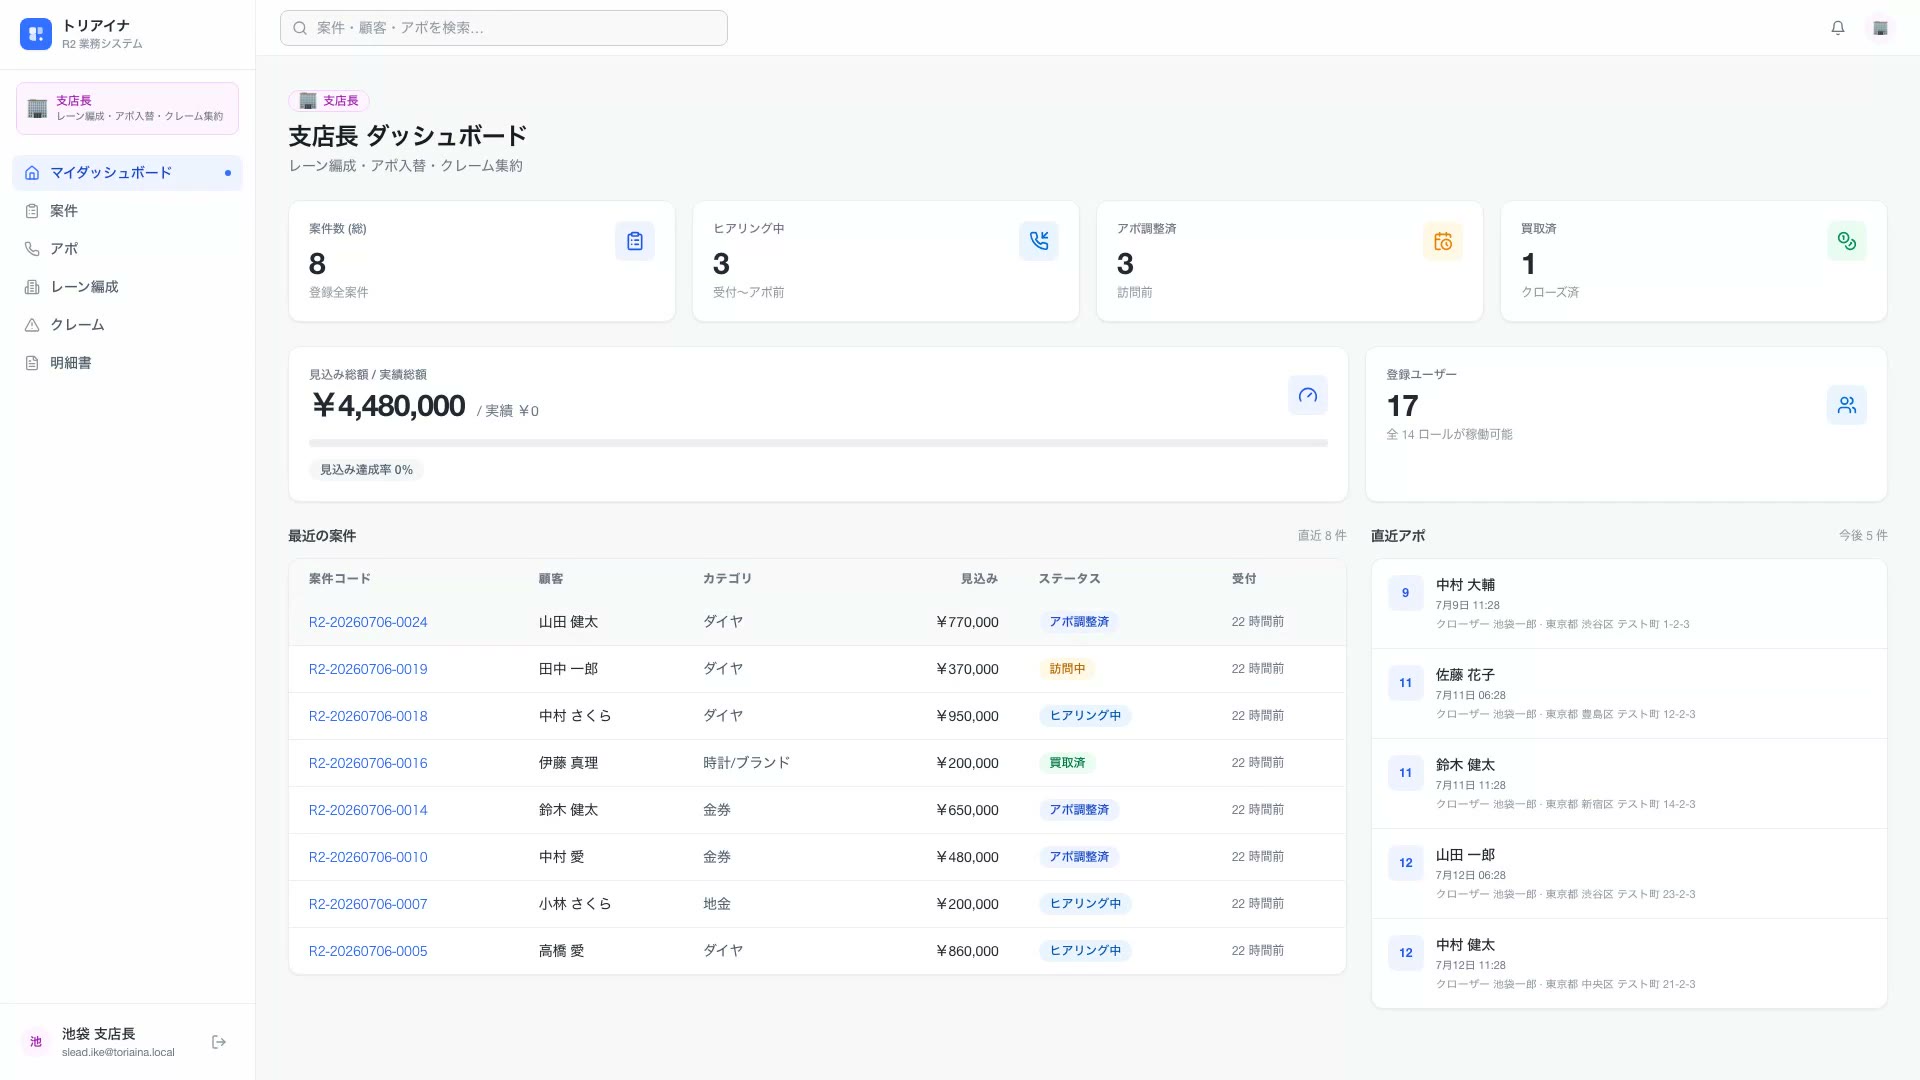
Task: Click date badge 11 for 佐藤 花子
Action: coord(1405,683)
